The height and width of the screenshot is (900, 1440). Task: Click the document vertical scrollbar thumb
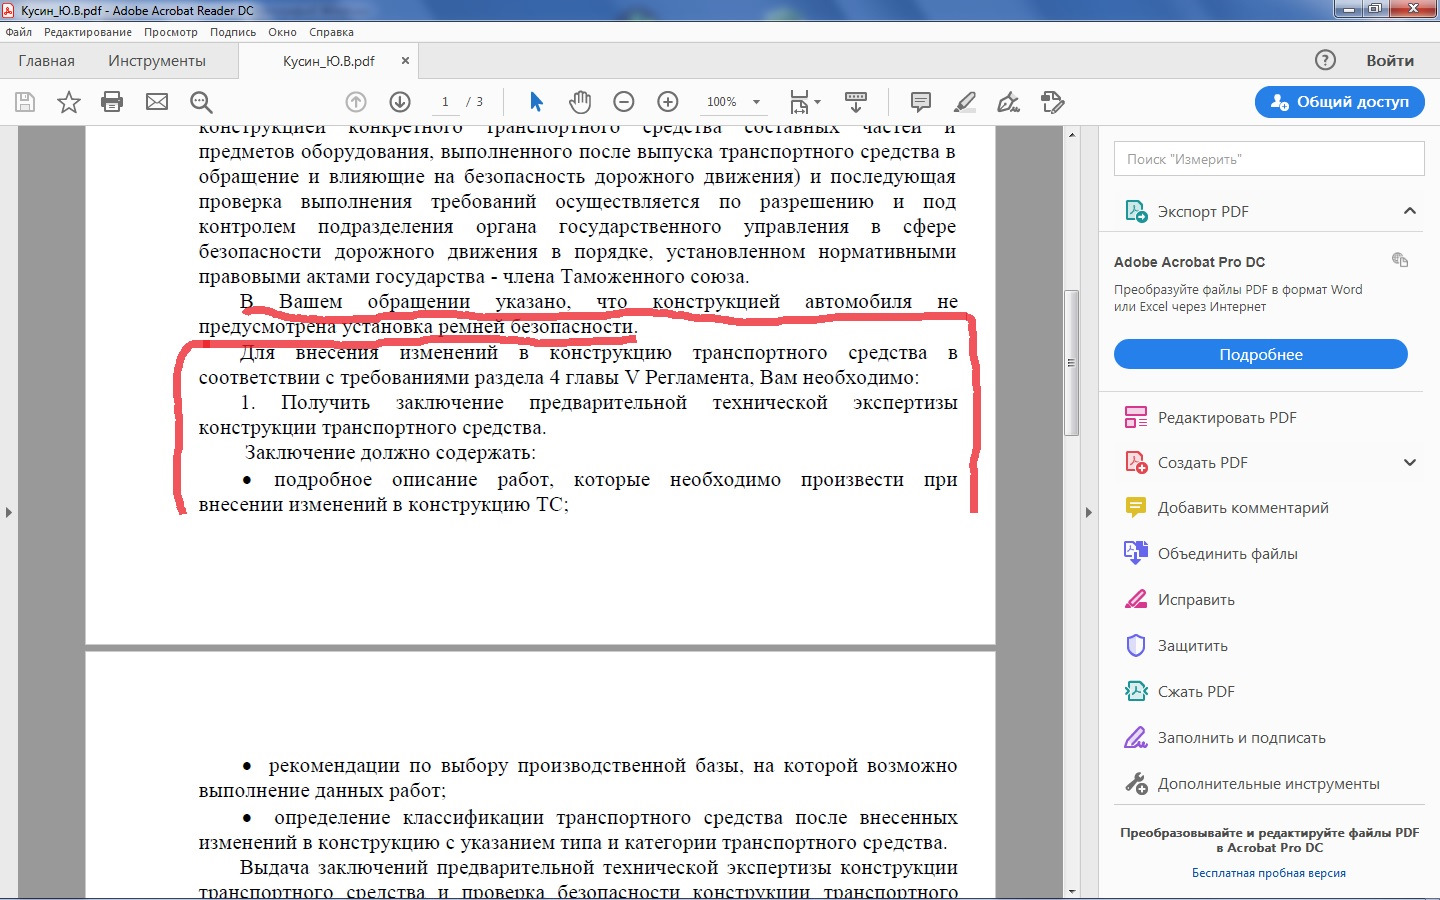pyautogui.click(x=1071, y=363)
